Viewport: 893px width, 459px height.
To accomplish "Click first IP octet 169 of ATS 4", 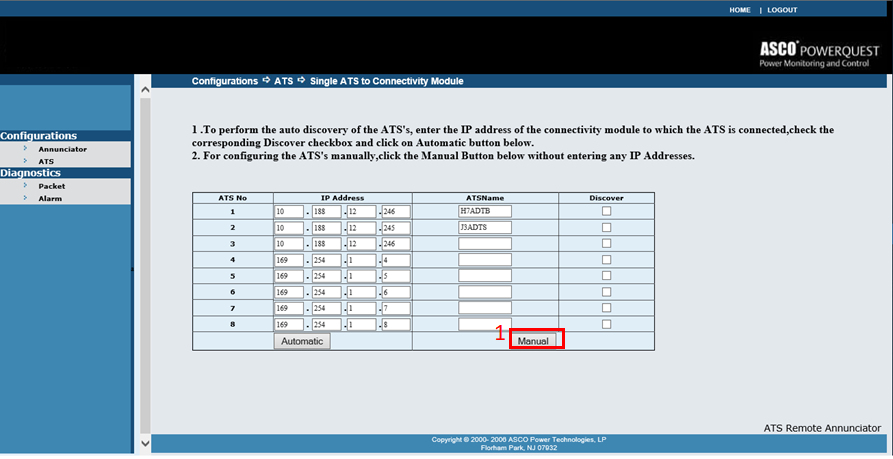I will point(289,260).
